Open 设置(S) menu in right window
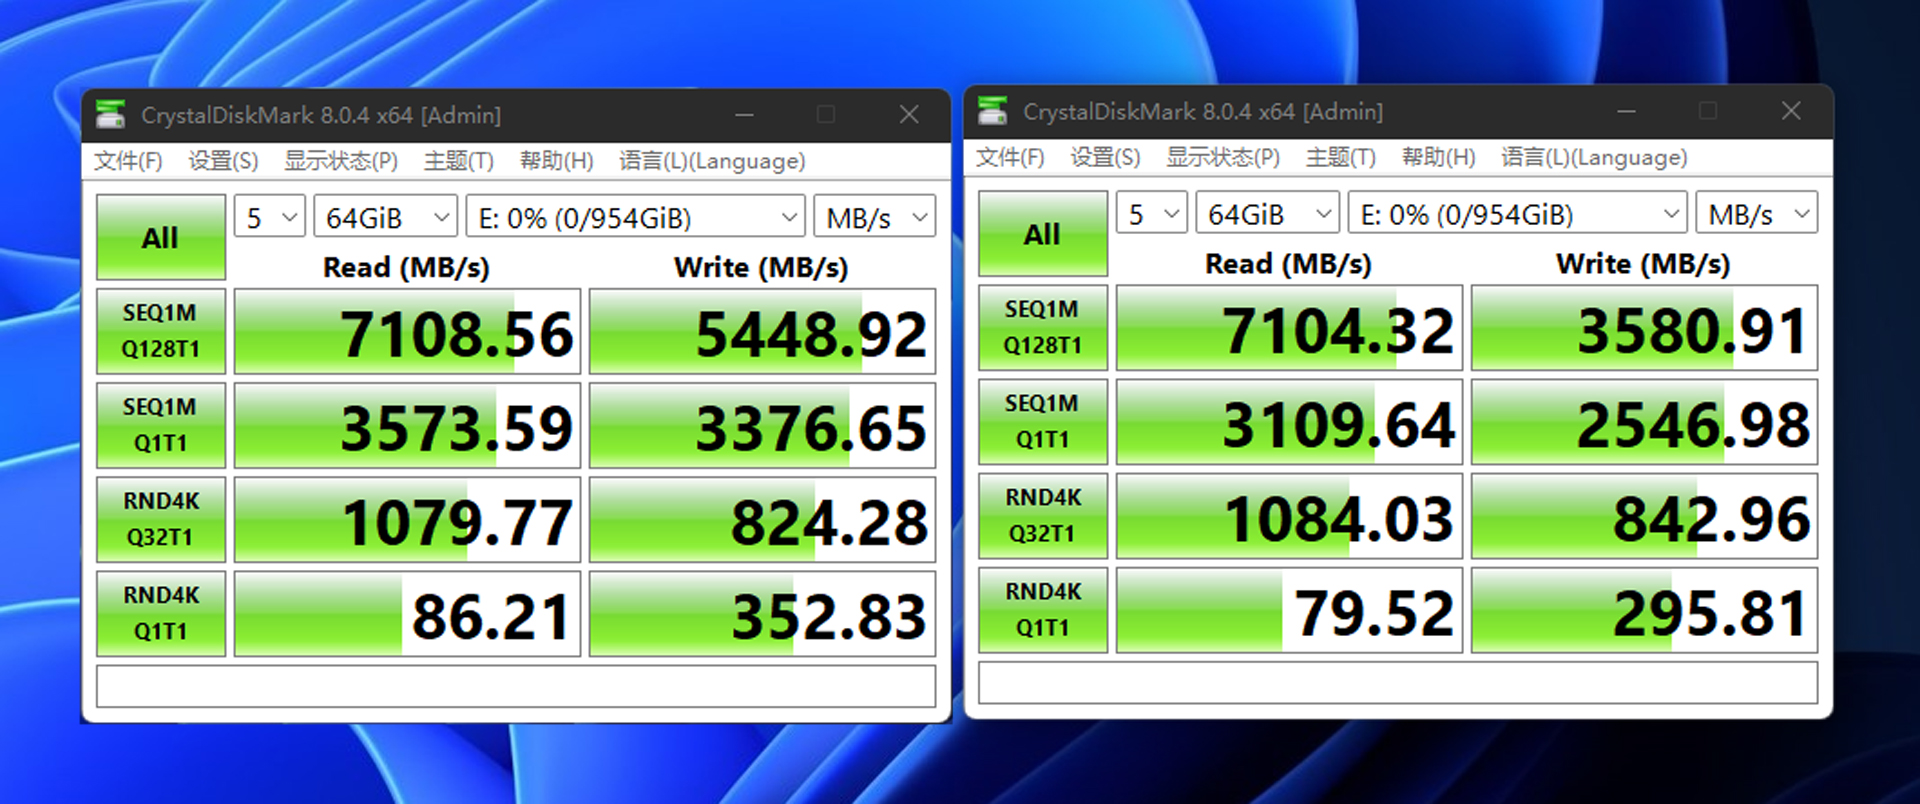 pos(1105,157)
